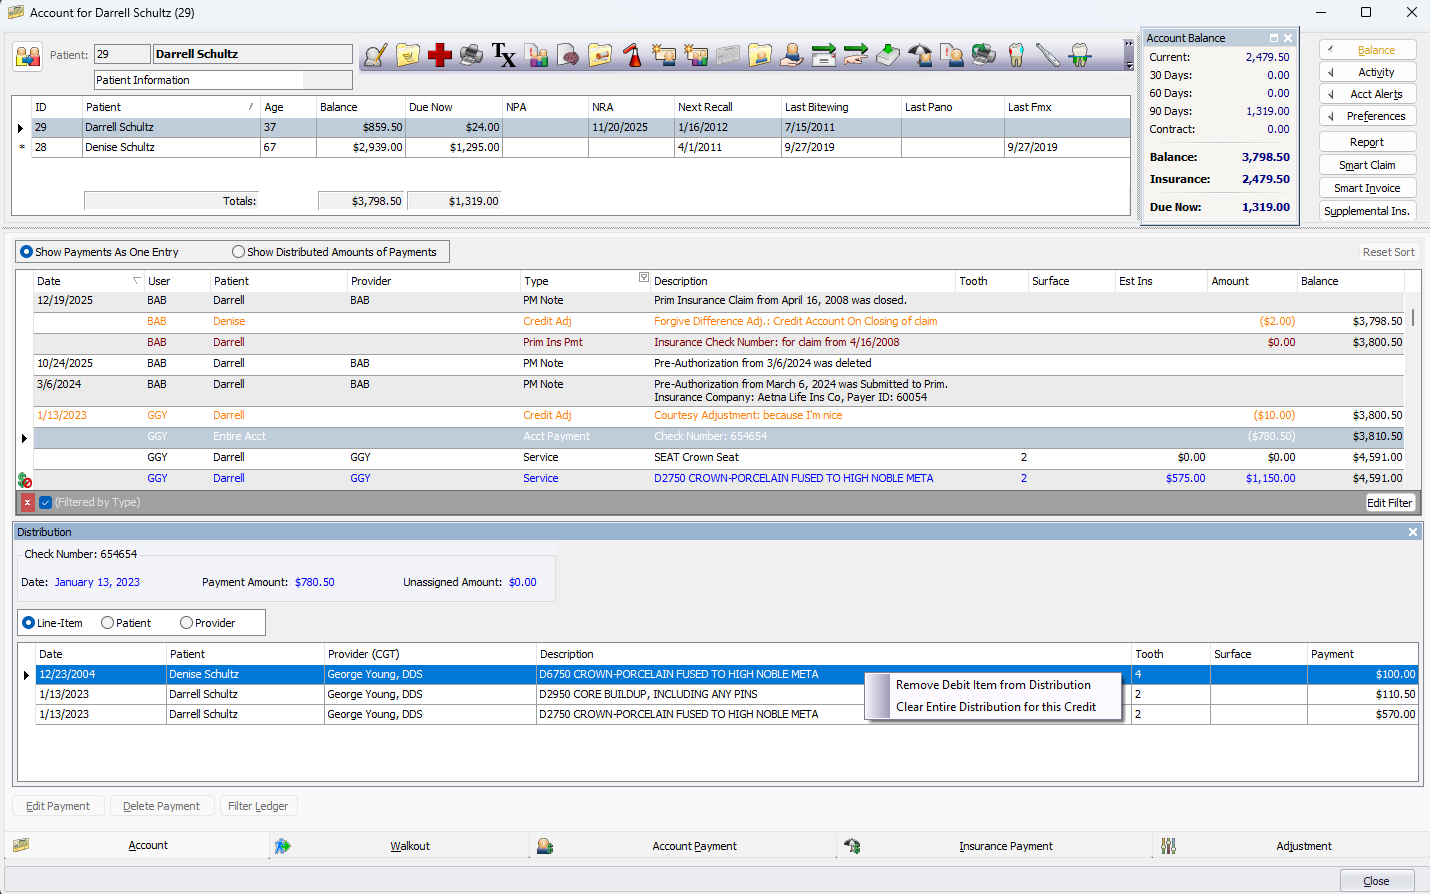
Task: Close the Distribution panel
Action: tap(1412, 532)
